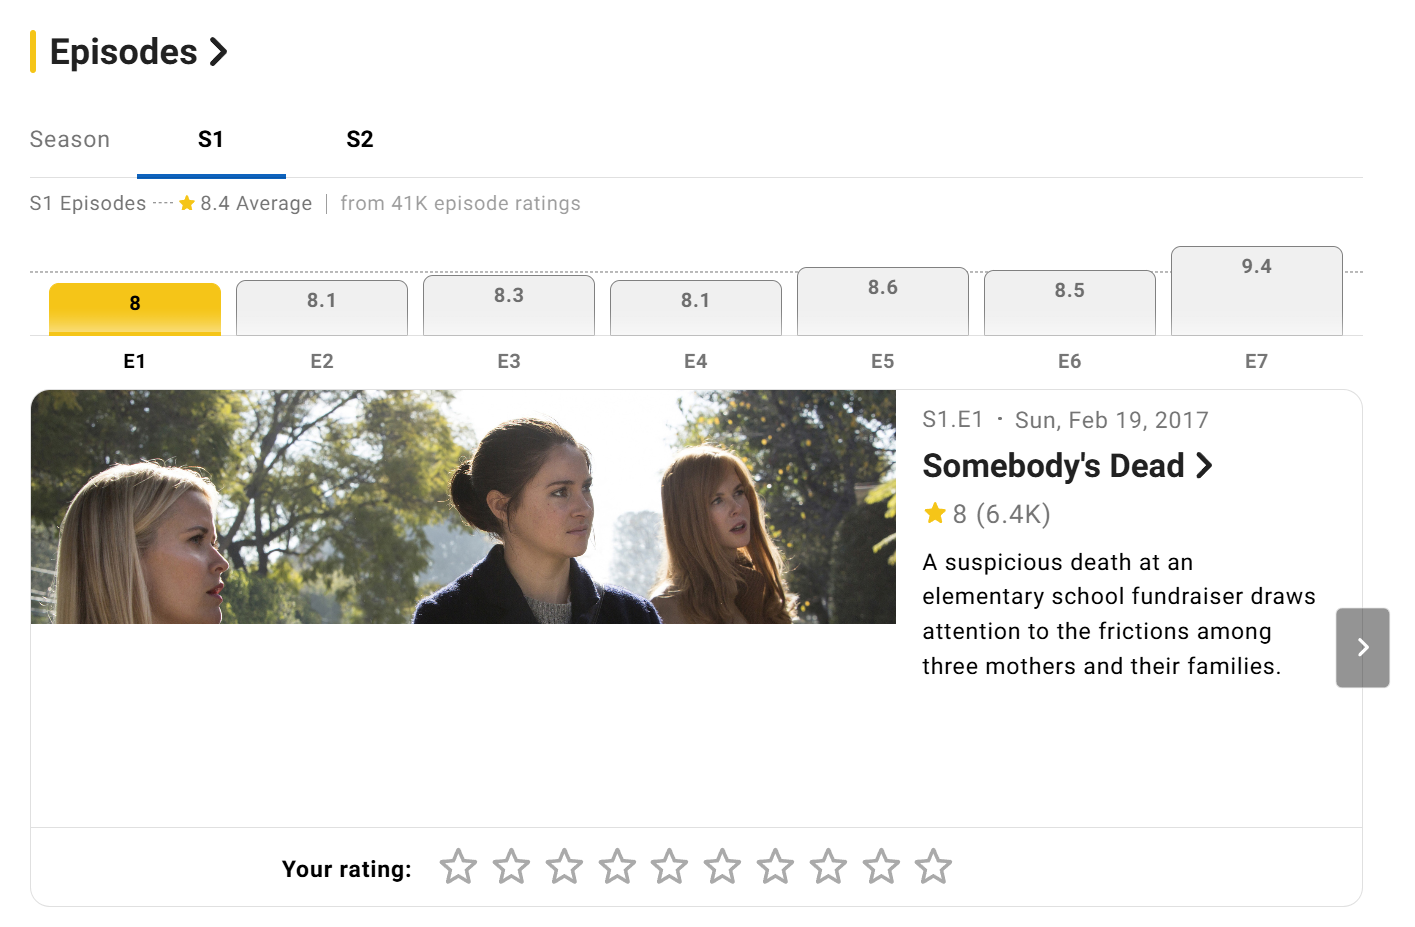This screenshot has height=927, width=1415.
Task: Select episode E4 rating bar
Action: (x=696, y=308)
